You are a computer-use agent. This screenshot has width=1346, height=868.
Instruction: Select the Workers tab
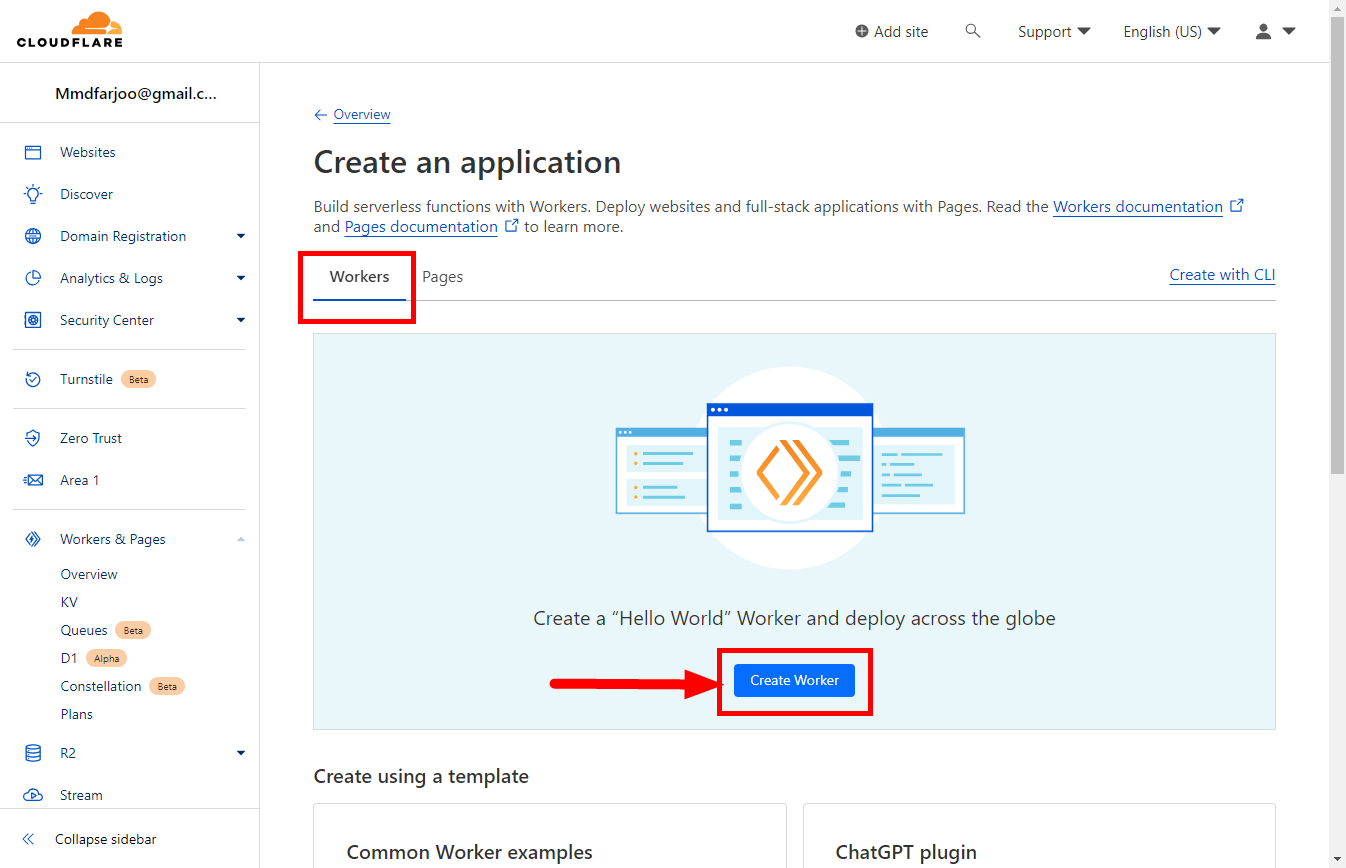click(x=359, y=276)
